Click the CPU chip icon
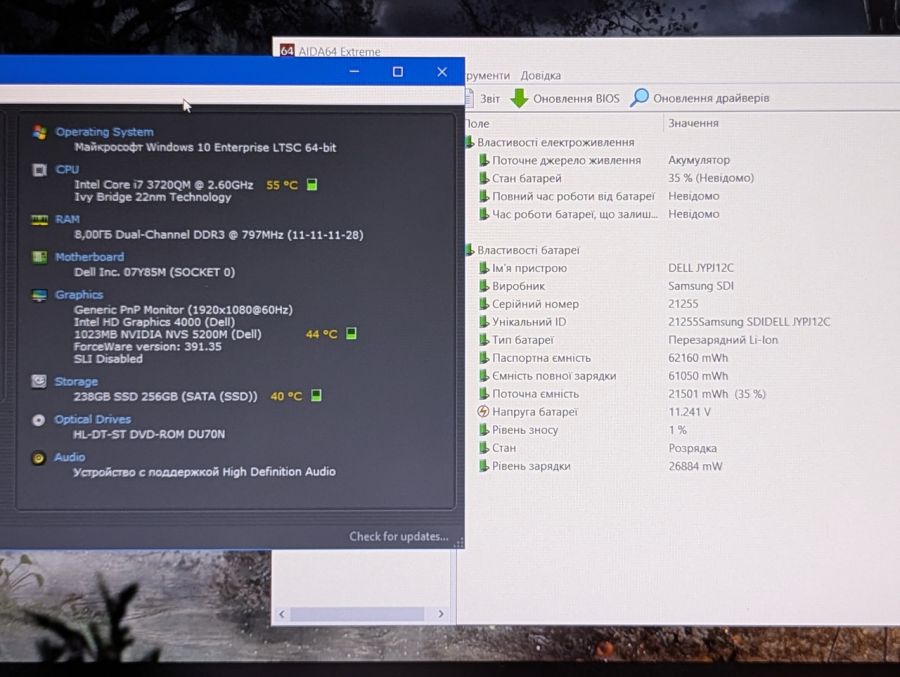 pyautogui.click(x=39, y=170)
